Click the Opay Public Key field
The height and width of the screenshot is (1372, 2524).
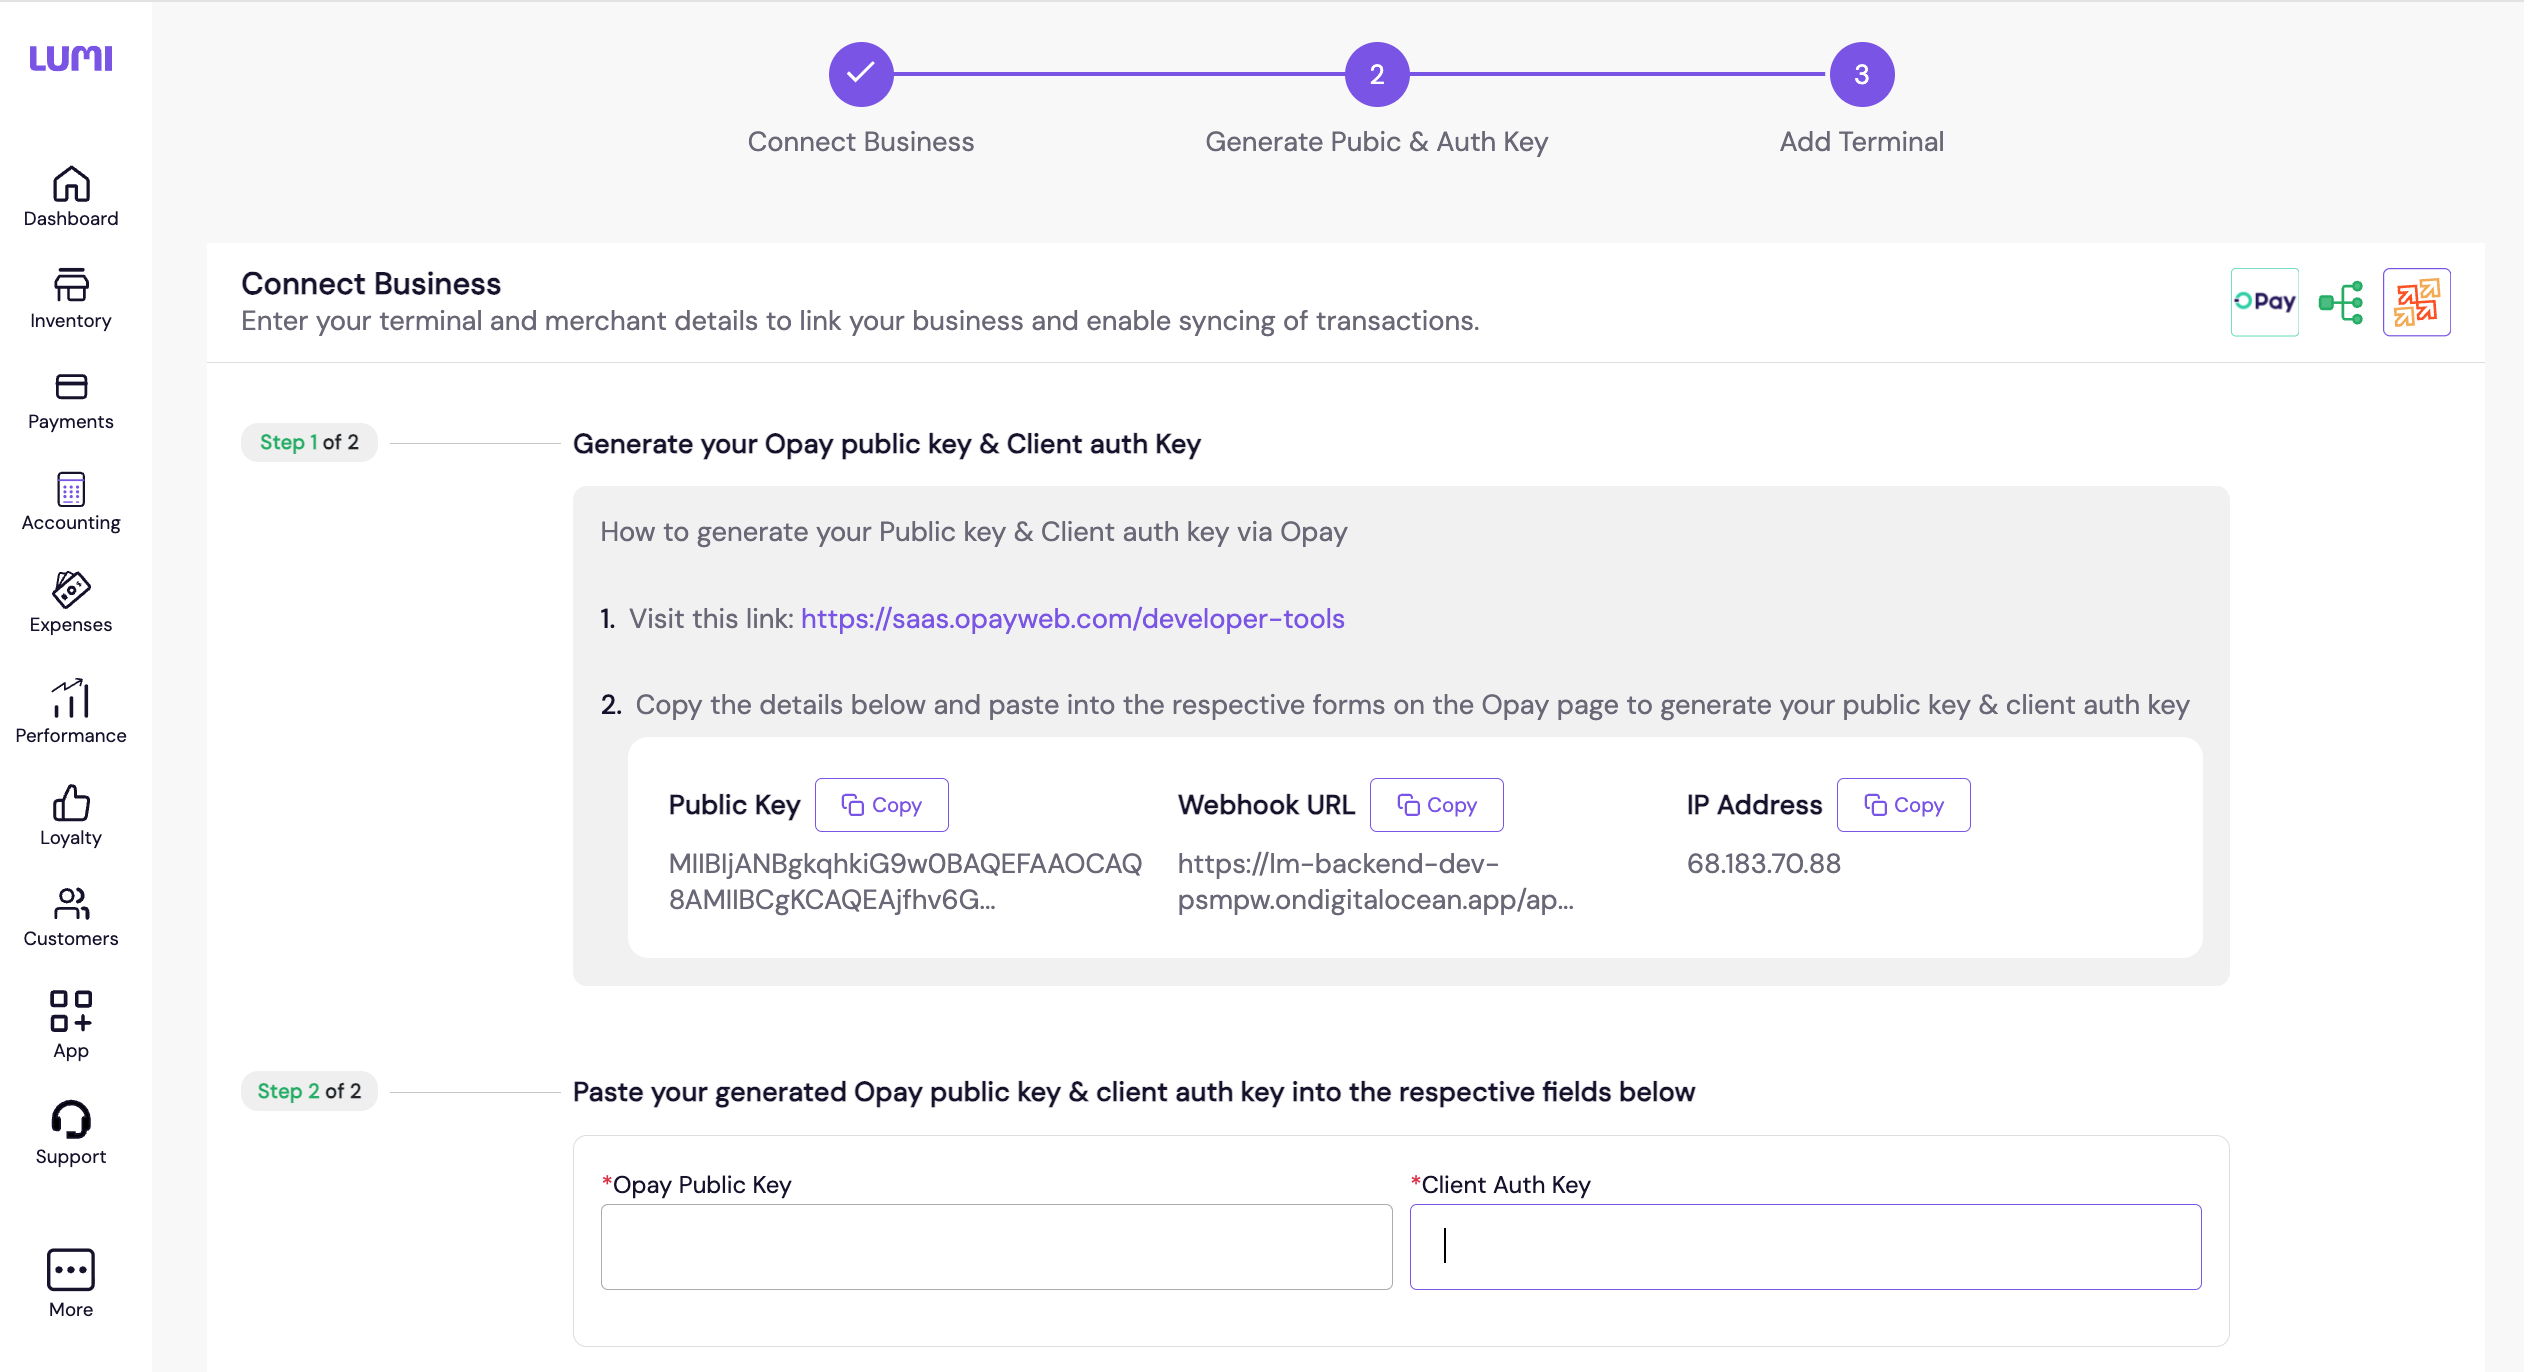[996, 1247]
